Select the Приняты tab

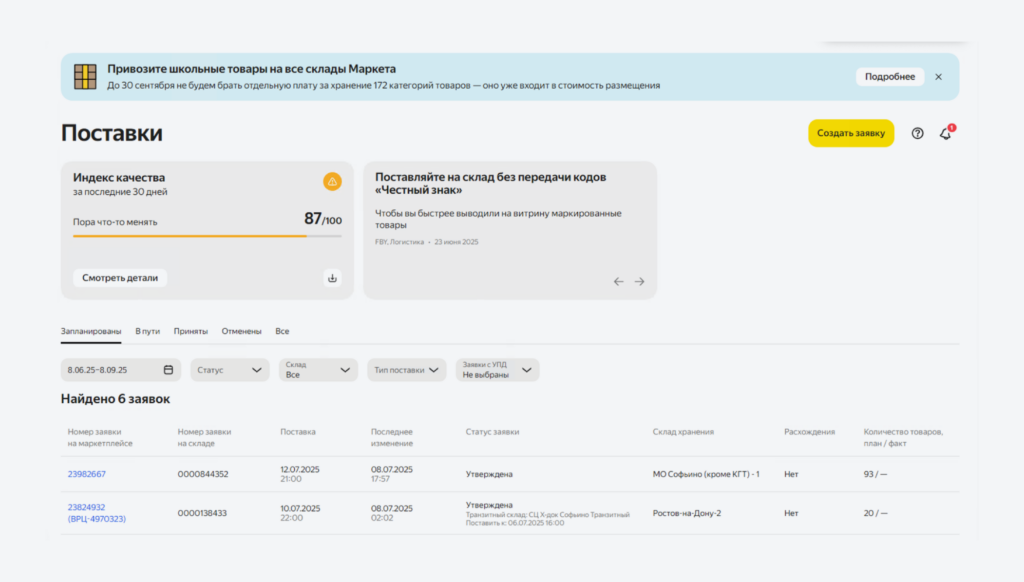click(190, 331)
